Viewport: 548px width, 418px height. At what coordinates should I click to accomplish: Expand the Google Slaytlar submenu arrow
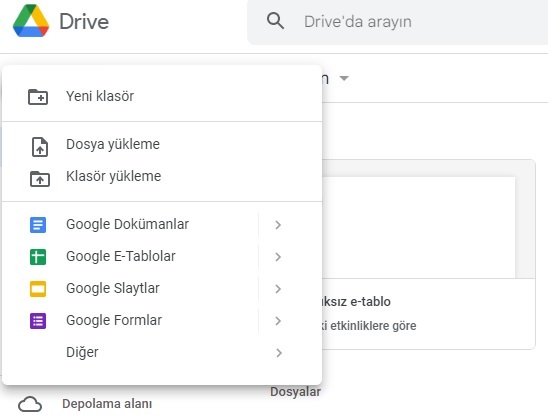(x=278, y=289)
